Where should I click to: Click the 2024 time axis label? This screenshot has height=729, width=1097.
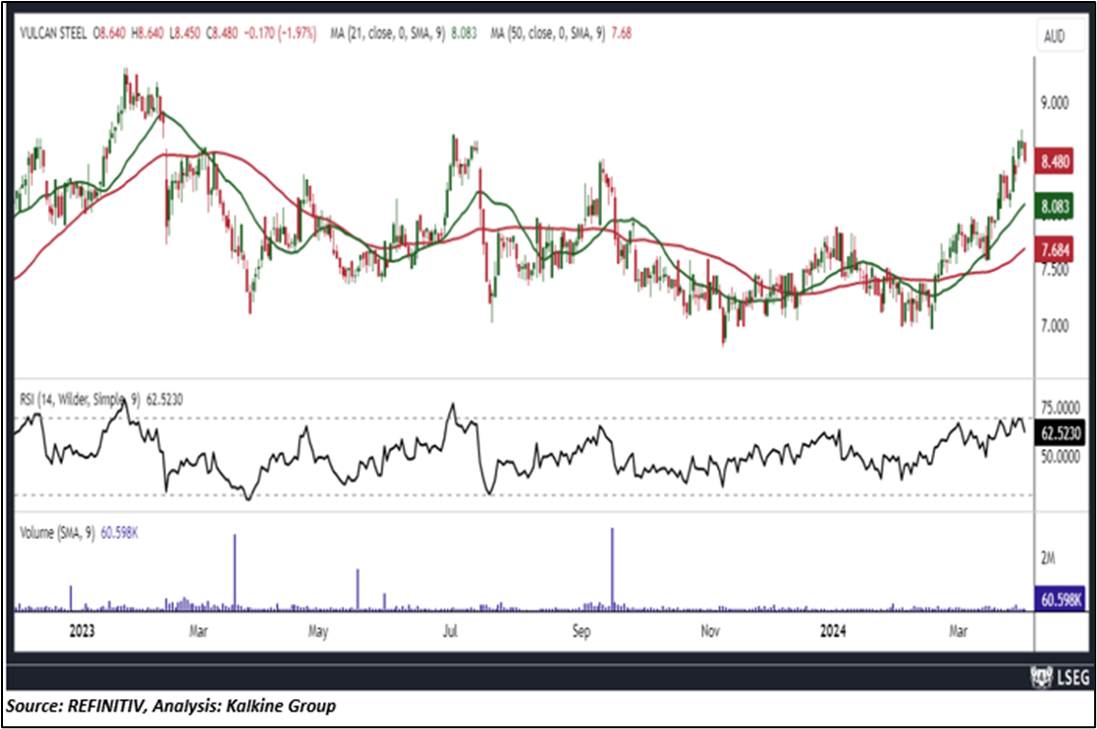(833, 631)
